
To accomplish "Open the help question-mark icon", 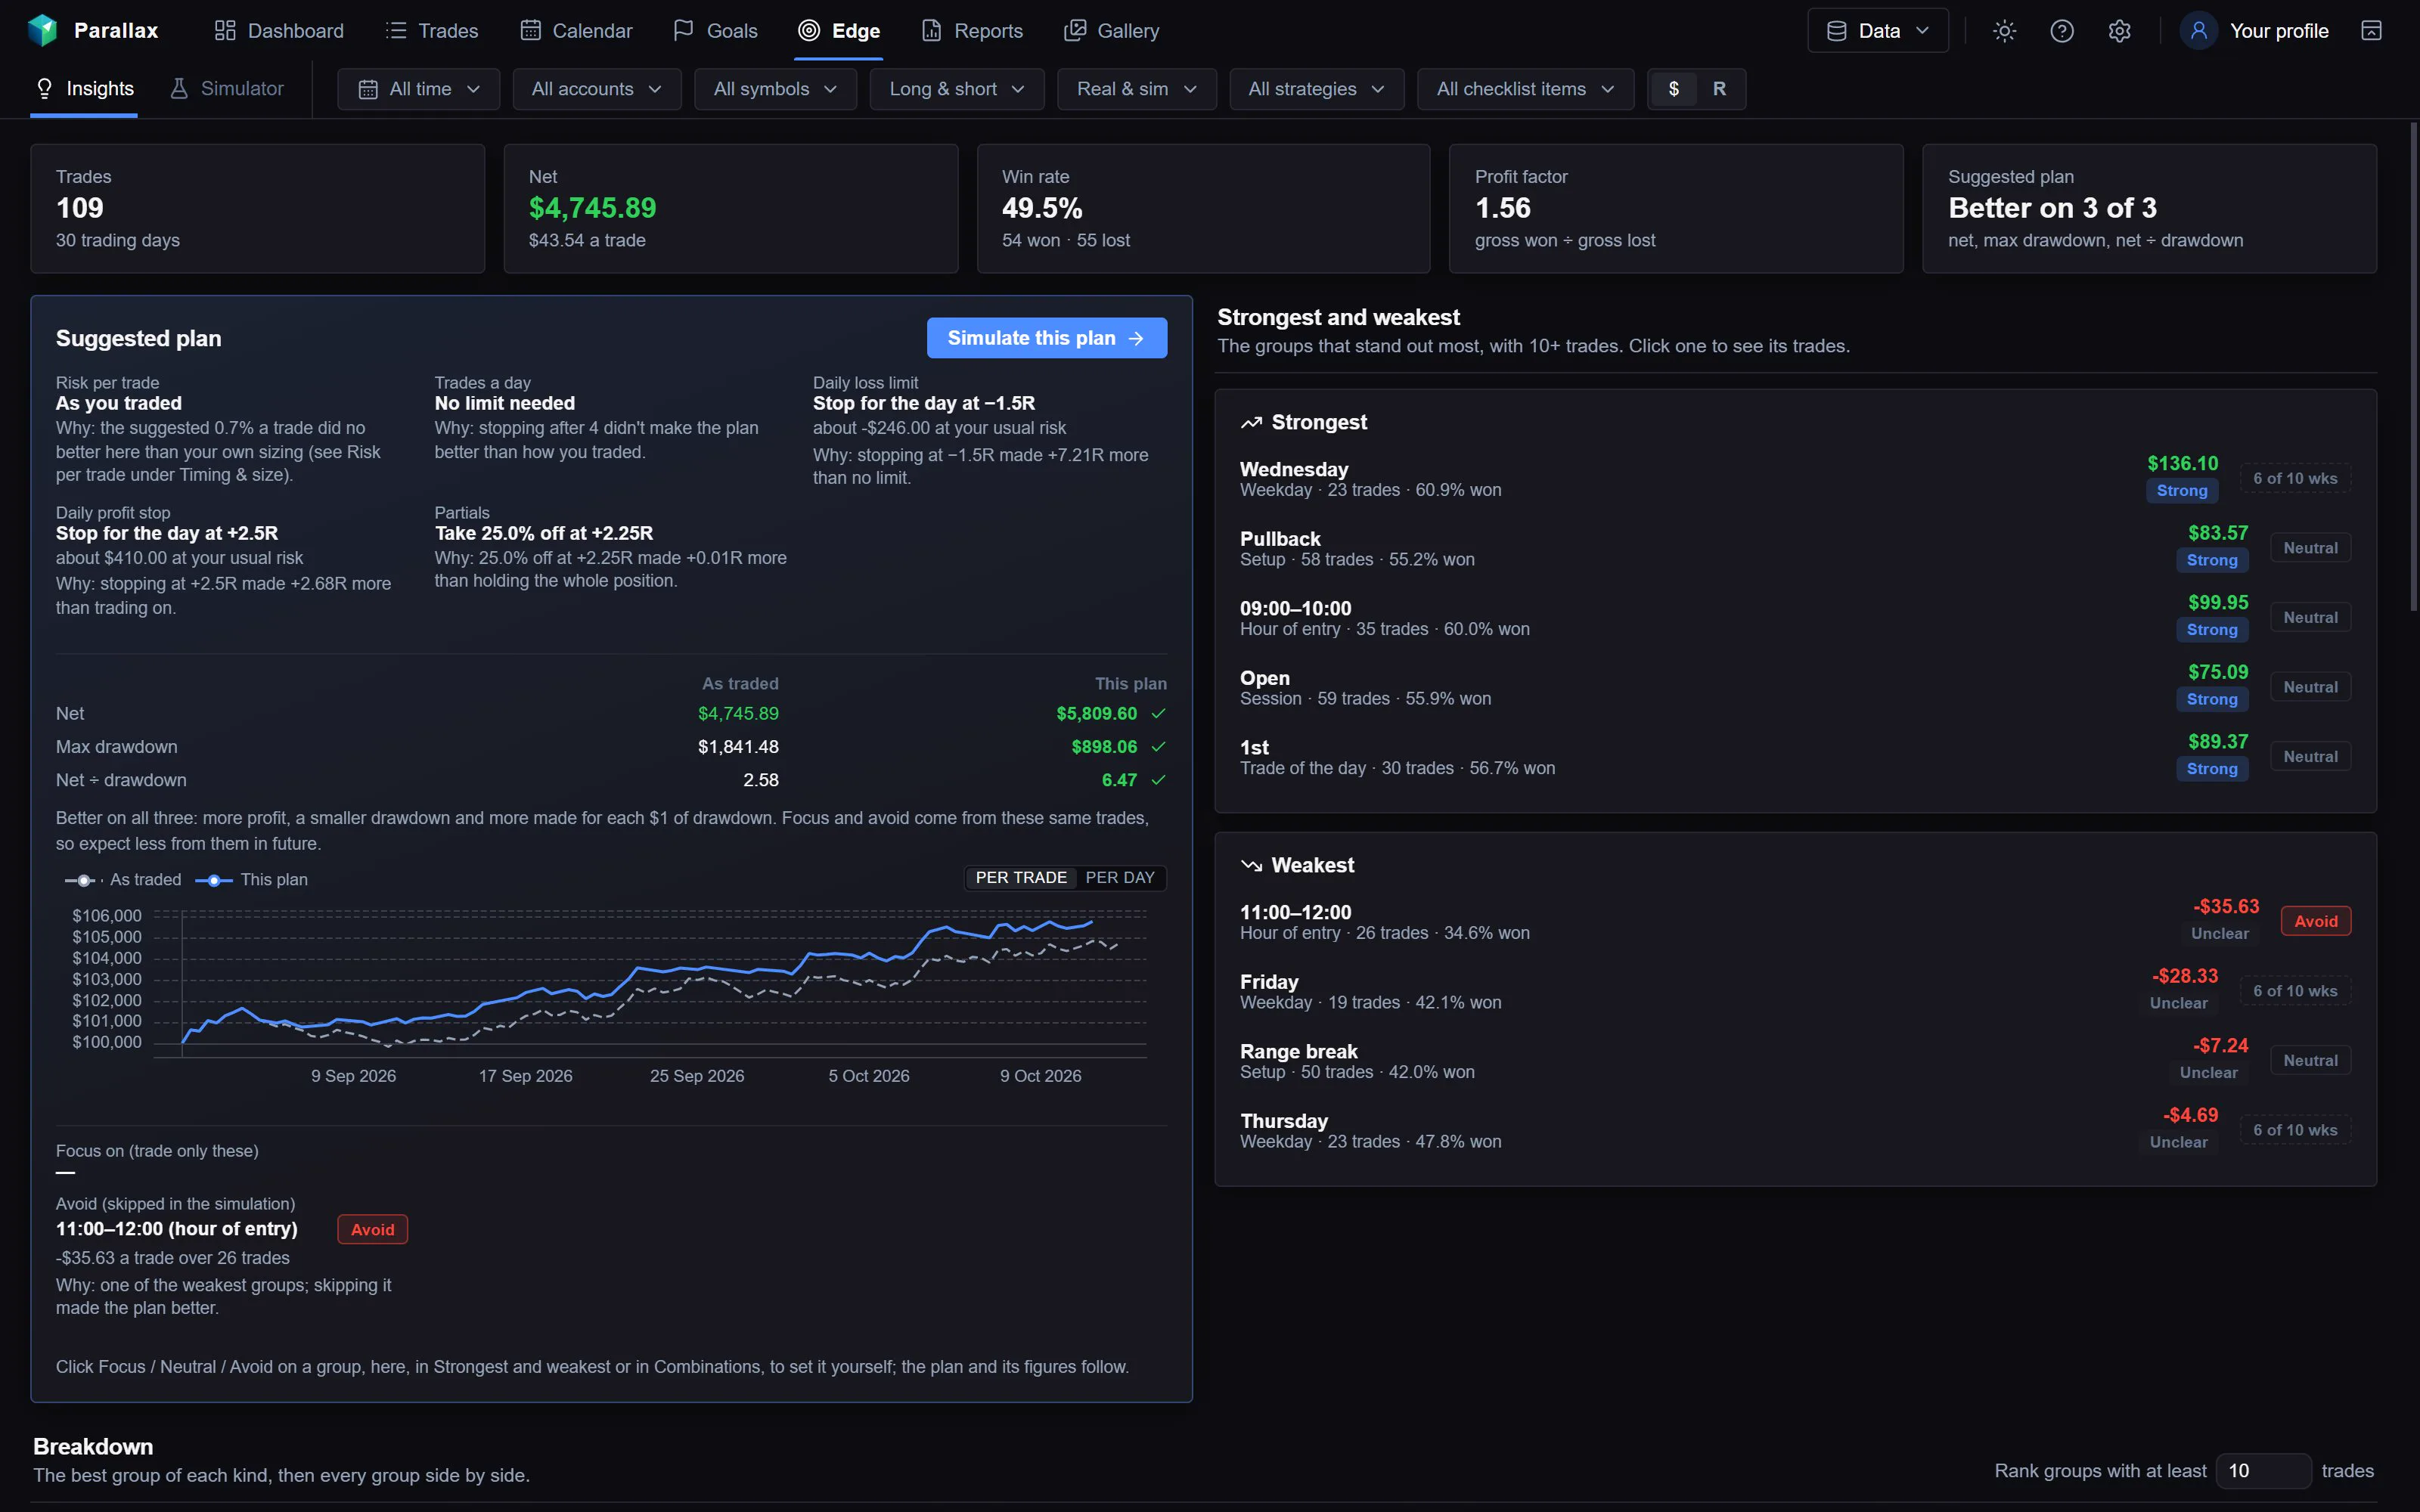I will pos(2062,31).
